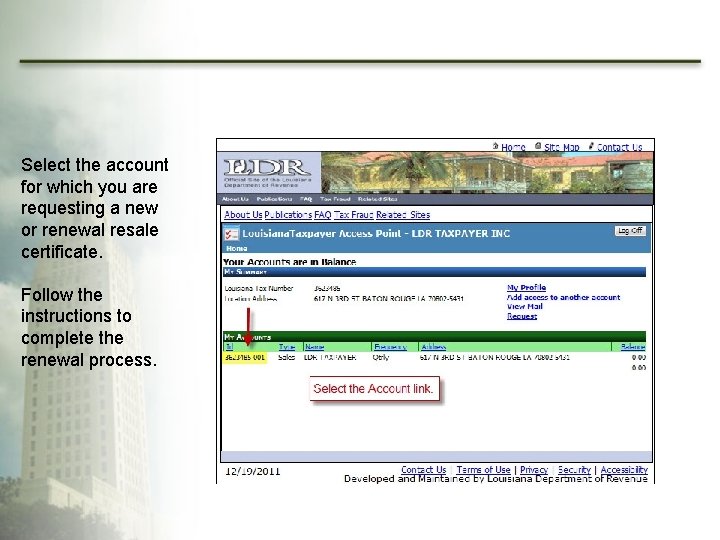Screen dimensions: 720x540
Task: Click the Qtrly frequency cell
Action: (381, 357)
